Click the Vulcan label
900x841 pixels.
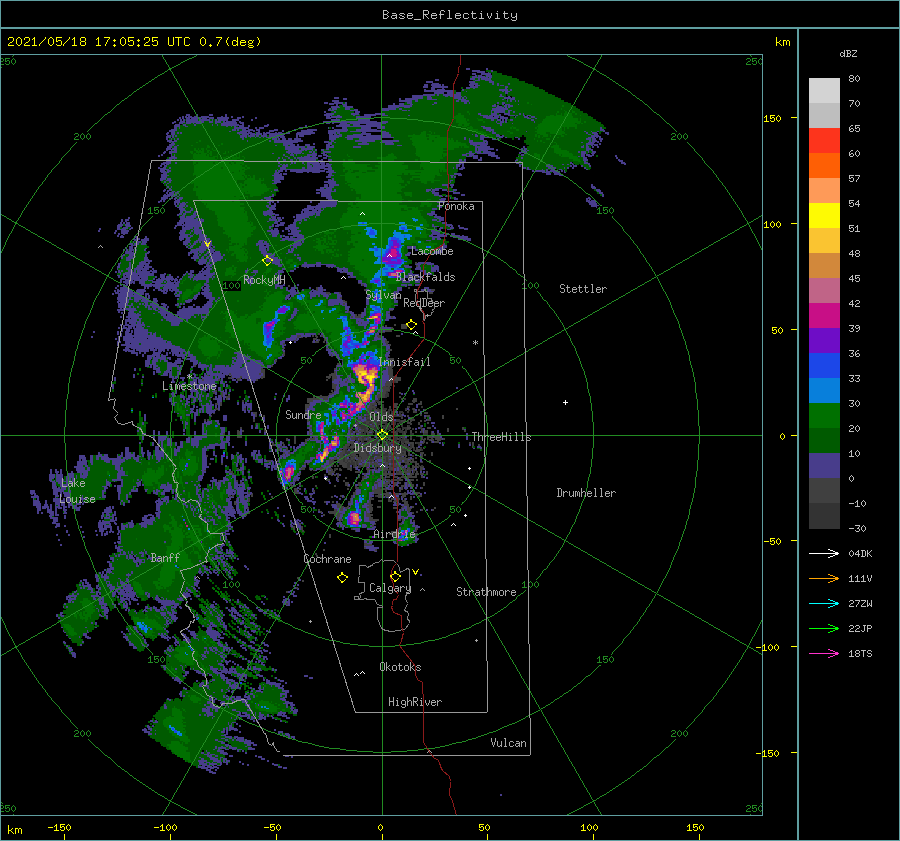508,743
